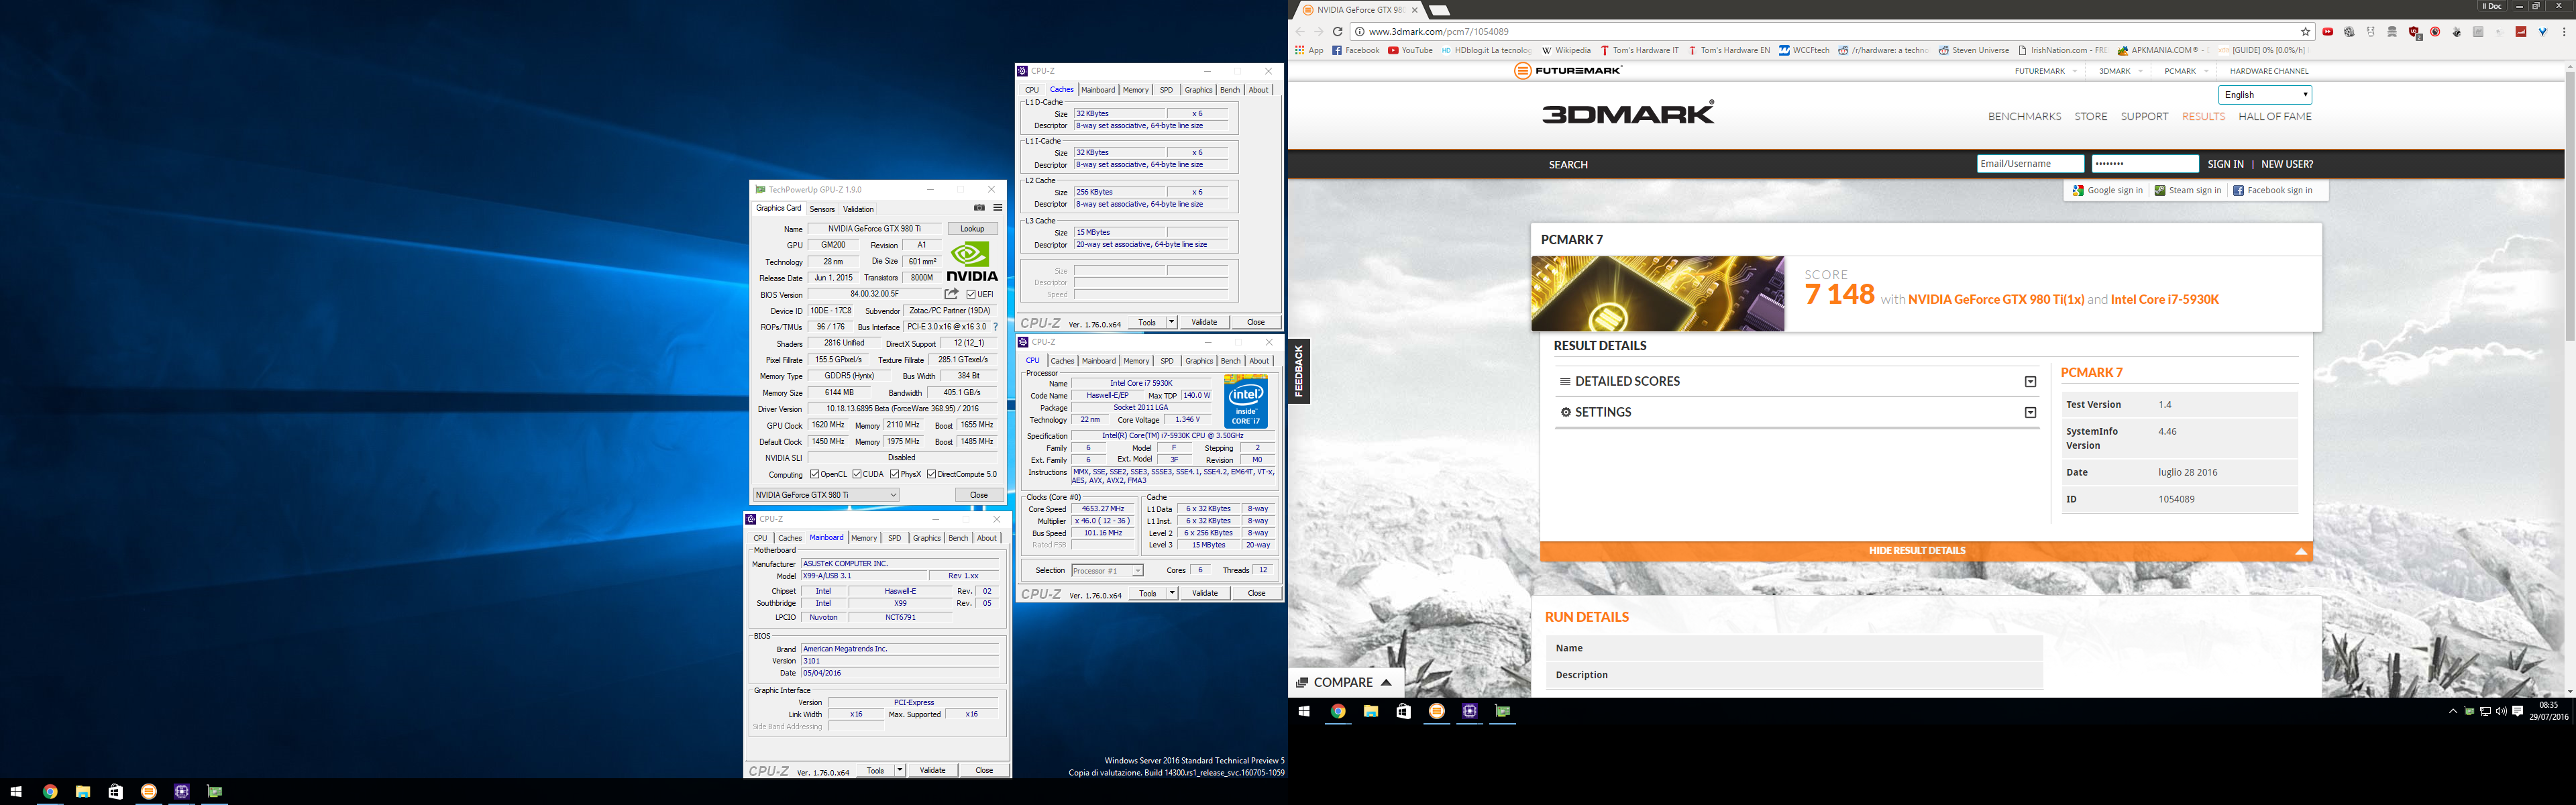
Task: Focus the Email/Username field
Action: 2030,164
